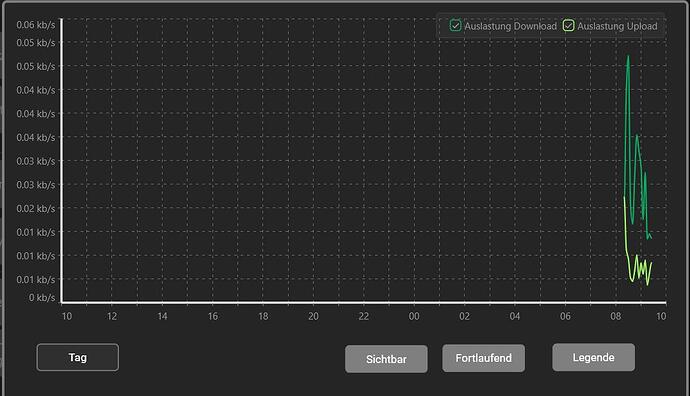Viewport: 690px width, 396px height.
Task: Click the 0.06 kb/s axis label
Action: point(36,25)
